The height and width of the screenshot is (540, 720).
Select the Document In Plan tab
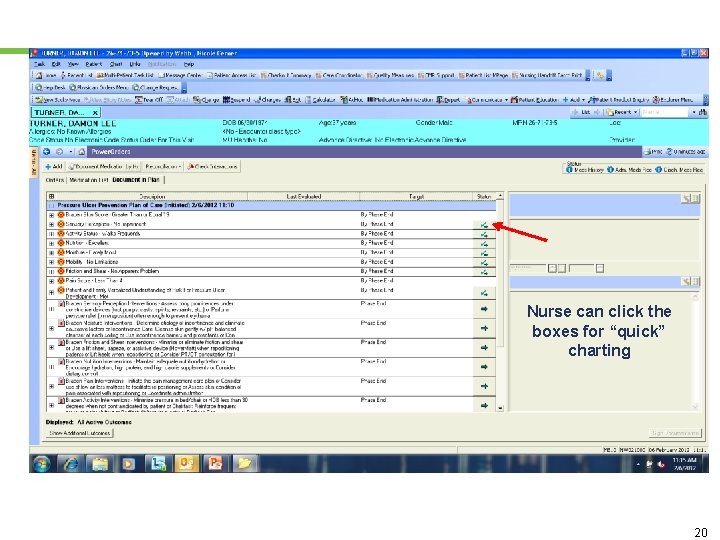[x=136, y=180]
